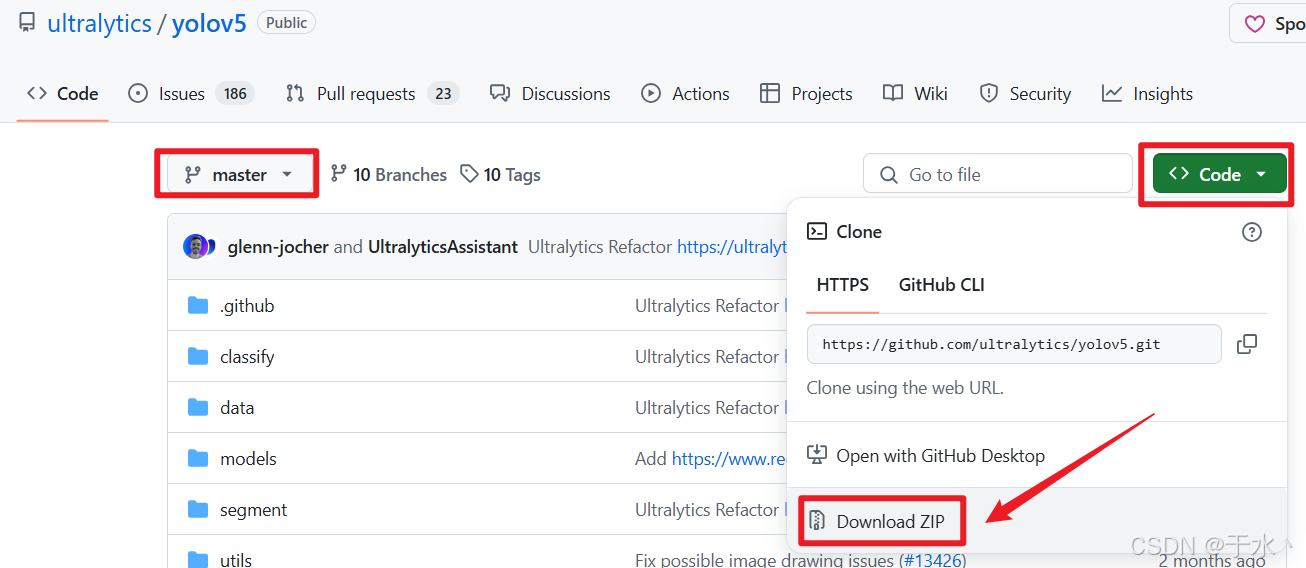Click the yolov5 repository name link
1306x568 pixels.
[x=209, y=24]
